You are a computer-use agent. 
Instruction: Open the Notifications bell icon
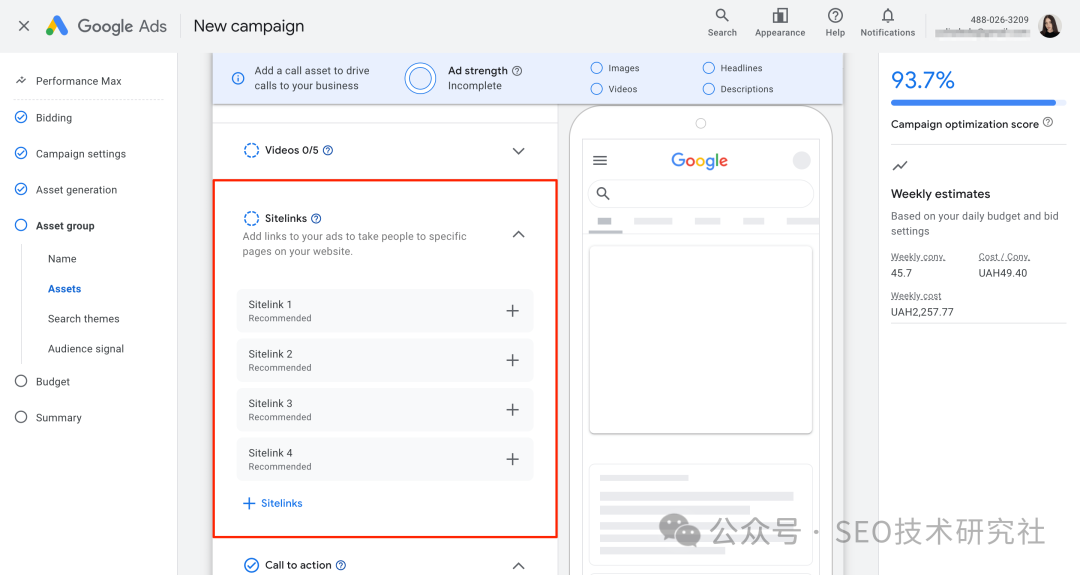pyautogui.click(x=887, y=16)
